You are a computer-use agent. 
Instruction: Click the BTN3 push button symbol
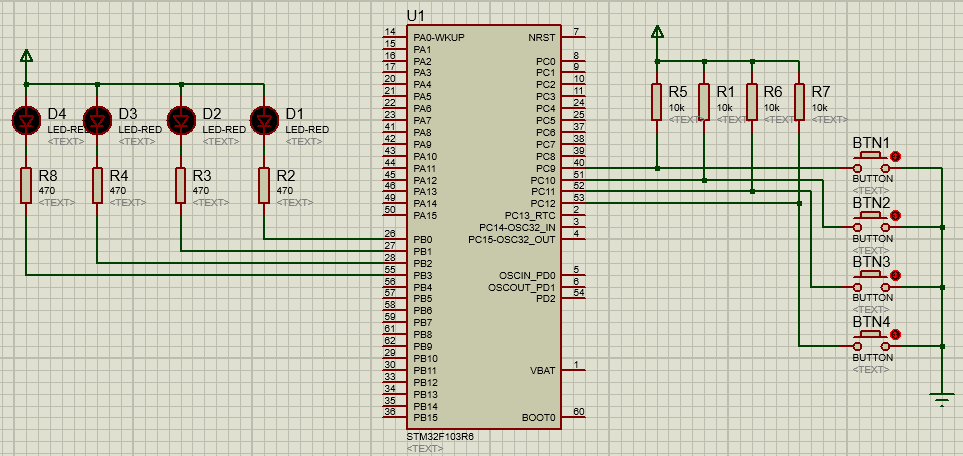tap(871, 281)
